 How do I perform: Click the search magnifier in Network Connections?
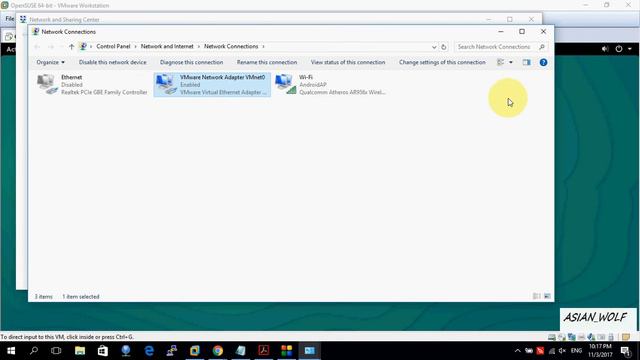pos(542,47)
